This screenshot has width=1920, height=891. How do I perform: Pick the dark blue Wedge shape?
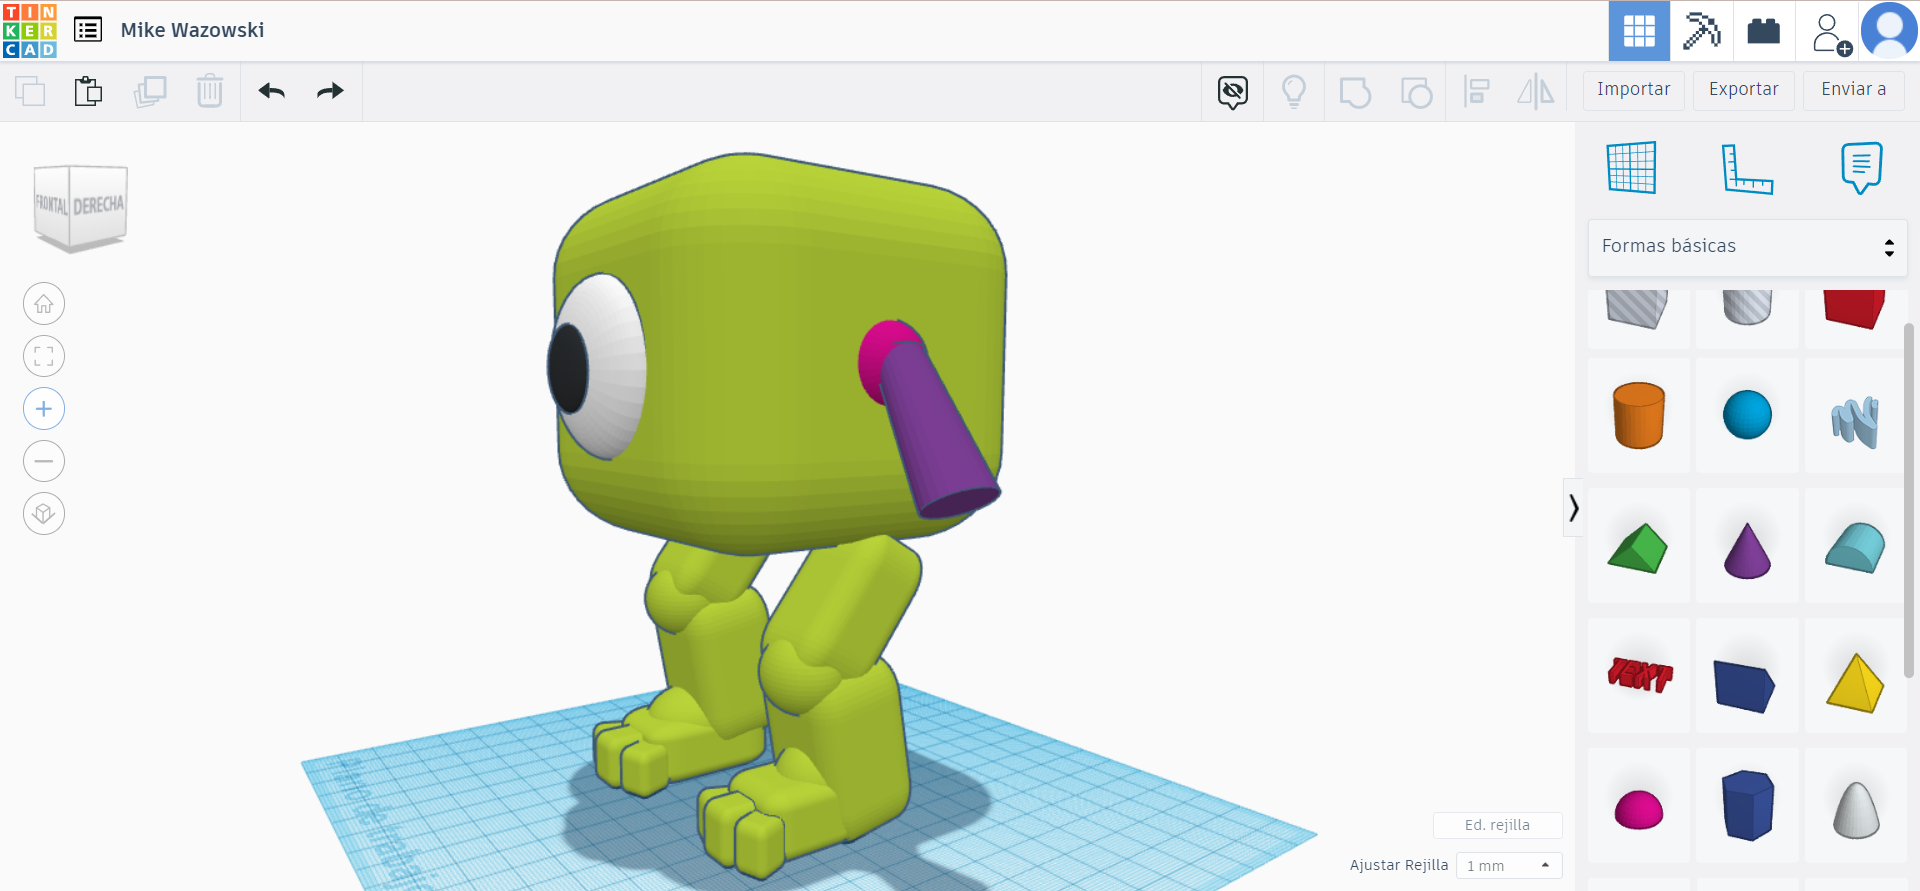pyautogui.click(x=1744, y=685)
